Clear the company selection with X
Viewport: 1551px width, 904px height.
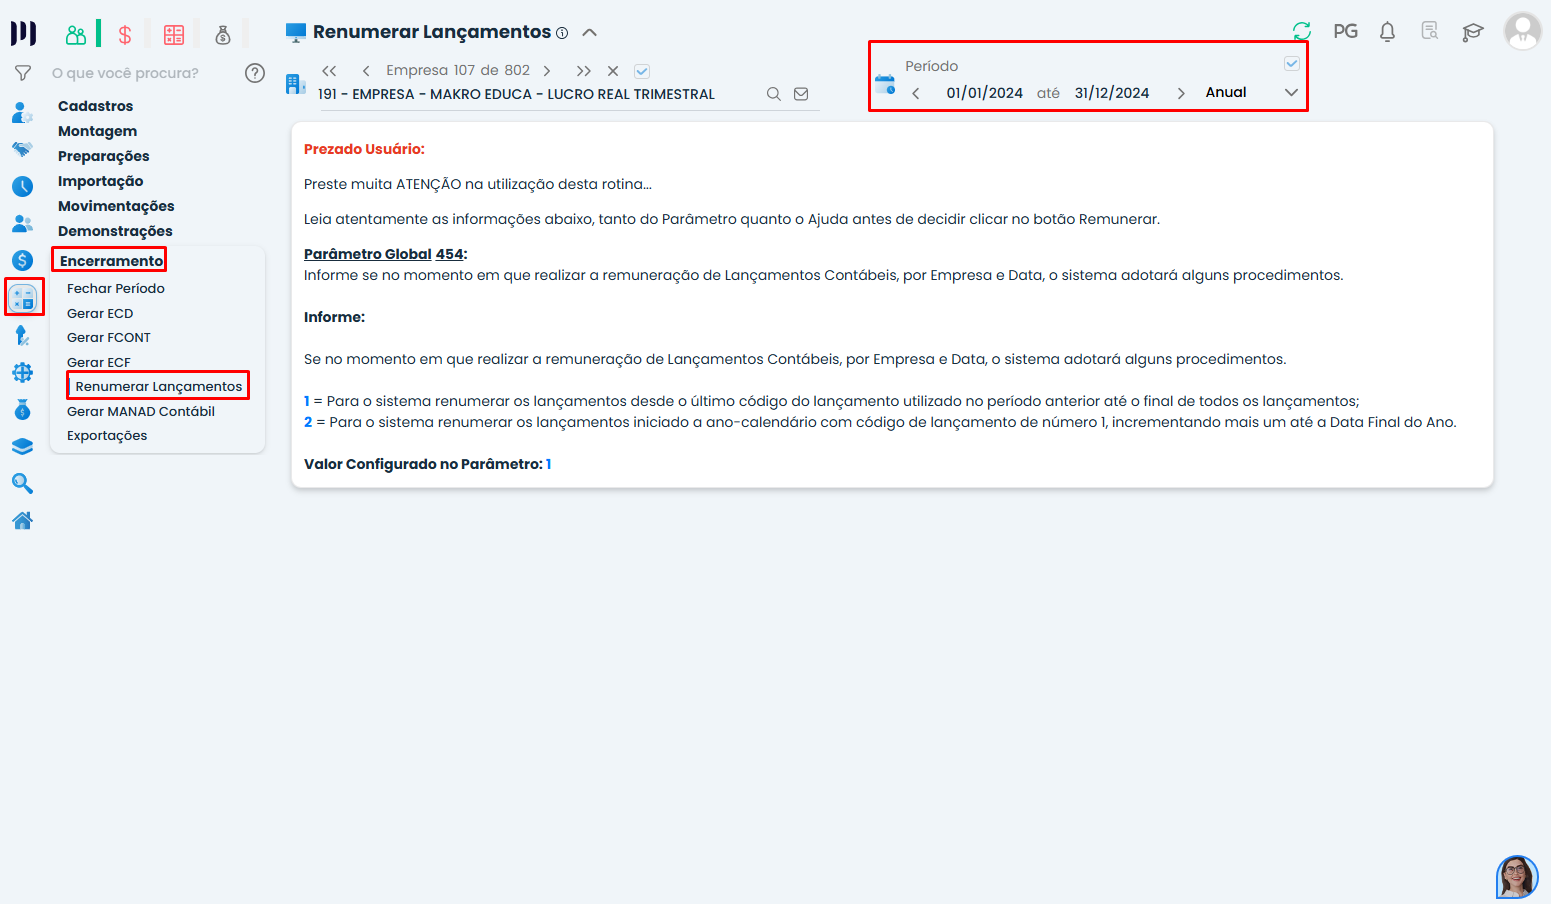point(613,71)
